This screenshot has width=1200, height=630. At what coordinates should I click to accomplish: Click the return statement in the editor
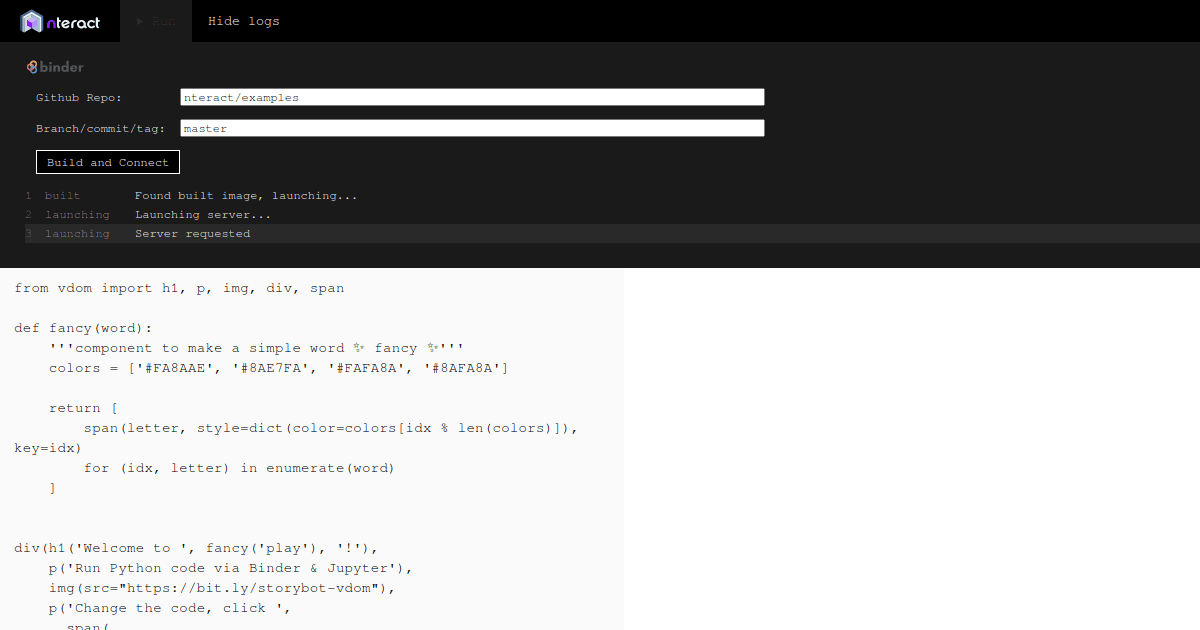click(x=76, y=407)
